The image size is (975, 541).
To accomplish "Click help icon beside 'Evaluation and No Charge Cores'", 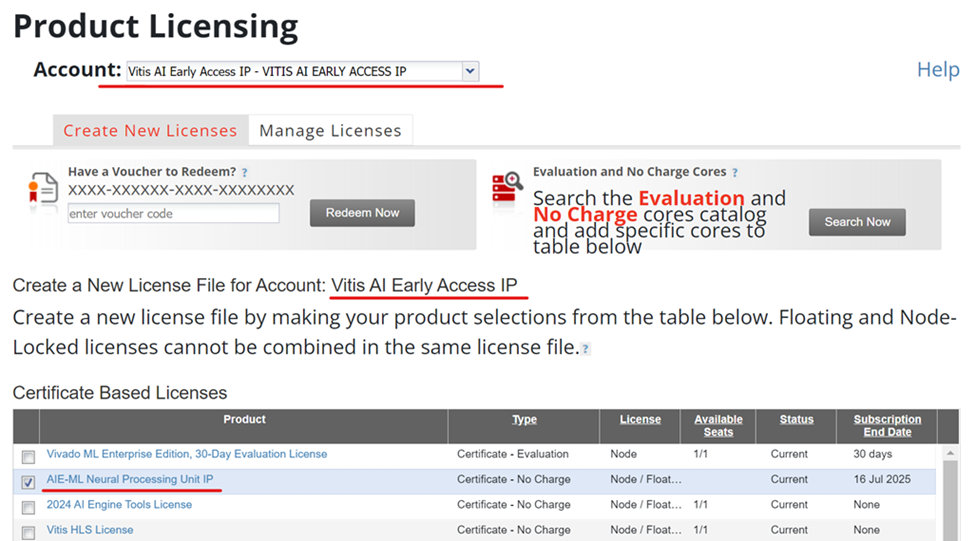I will tap(735, 173).
